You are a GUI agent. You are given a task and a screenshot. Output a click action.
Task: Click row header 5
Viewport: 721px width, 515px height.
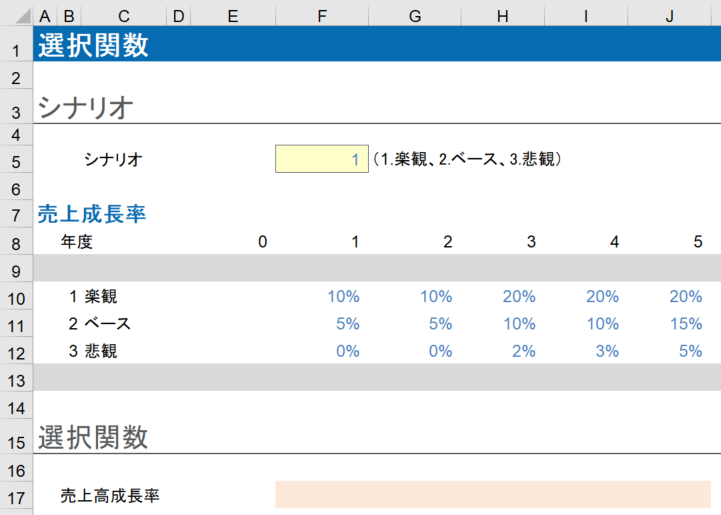coord(16,159)
